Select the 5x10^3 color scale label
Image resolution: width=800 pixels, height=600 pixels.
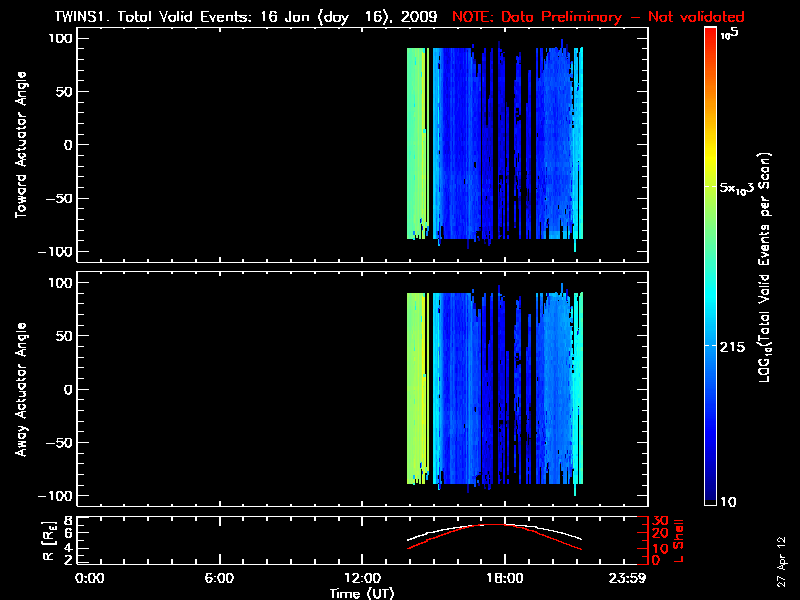pyautogui.click(x=744, y=187)
